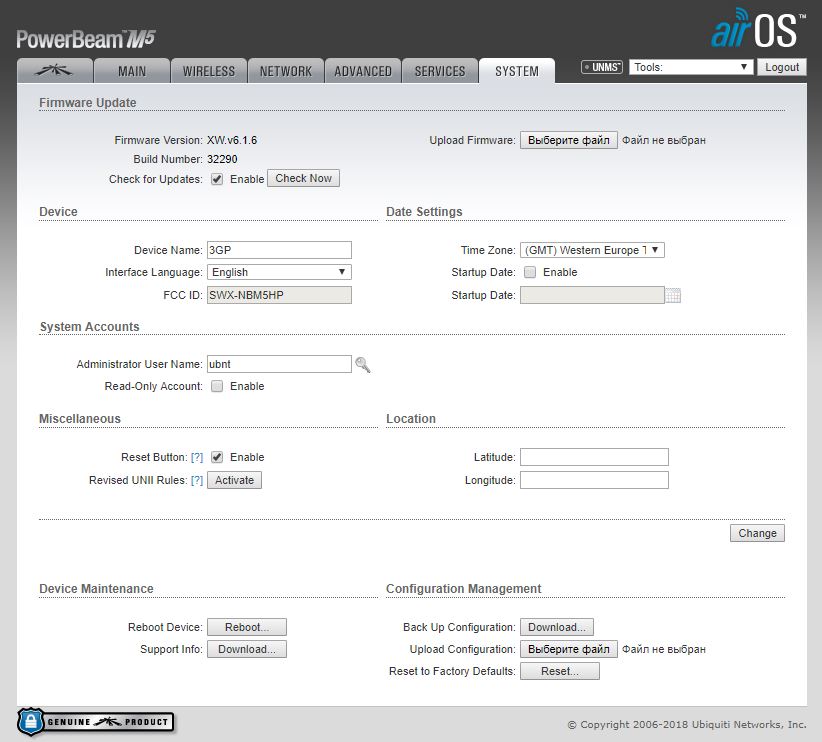
Task: Open the Ubiquiti logo tab
Action: pyautogui.click(x=55, y=71)
